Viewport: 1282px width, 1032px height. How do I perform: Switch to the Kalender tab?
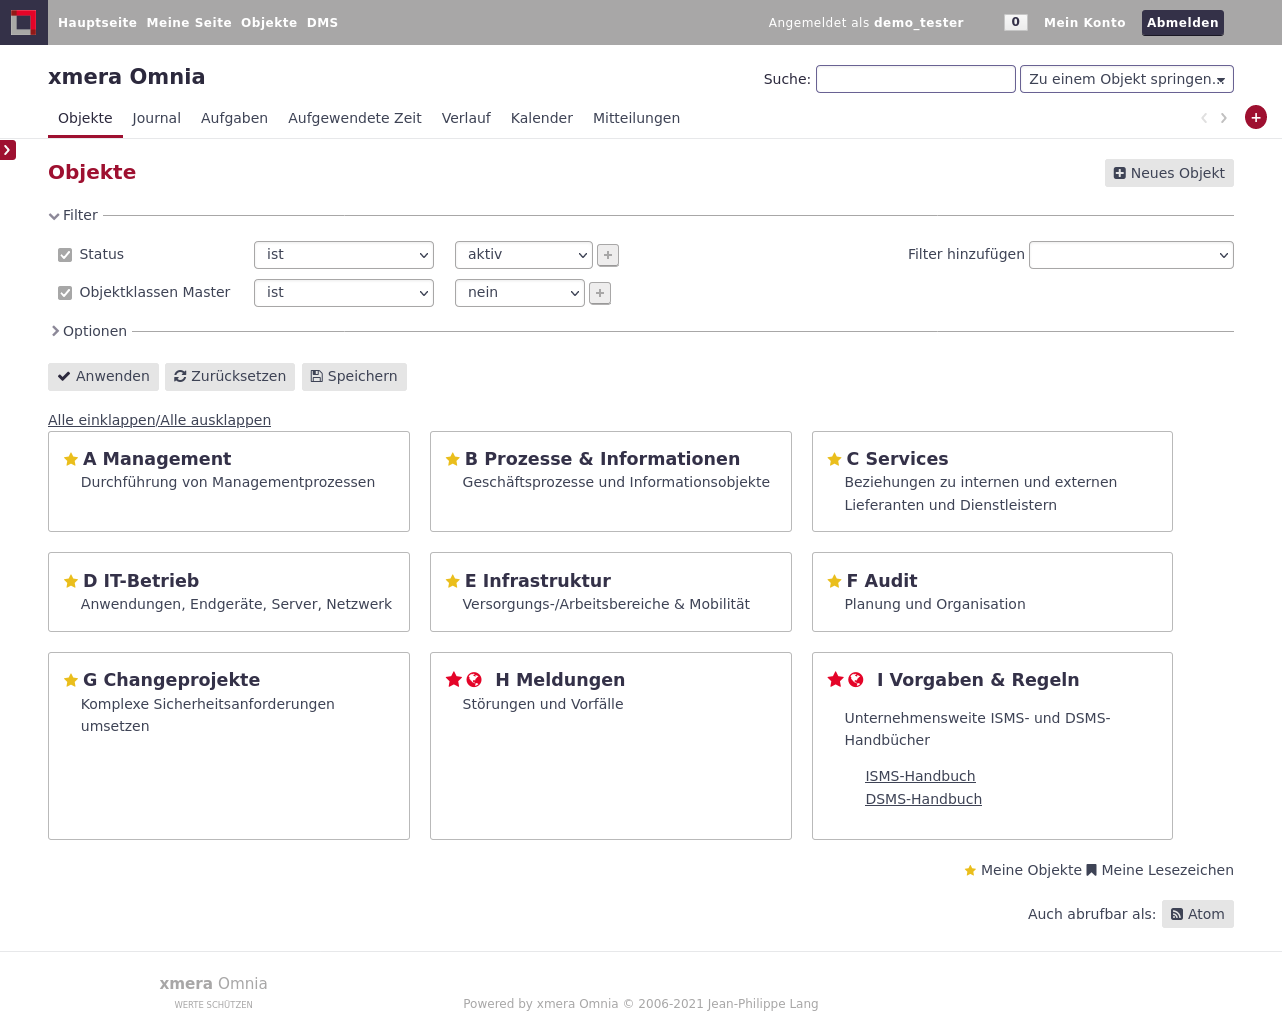[542, 118]
